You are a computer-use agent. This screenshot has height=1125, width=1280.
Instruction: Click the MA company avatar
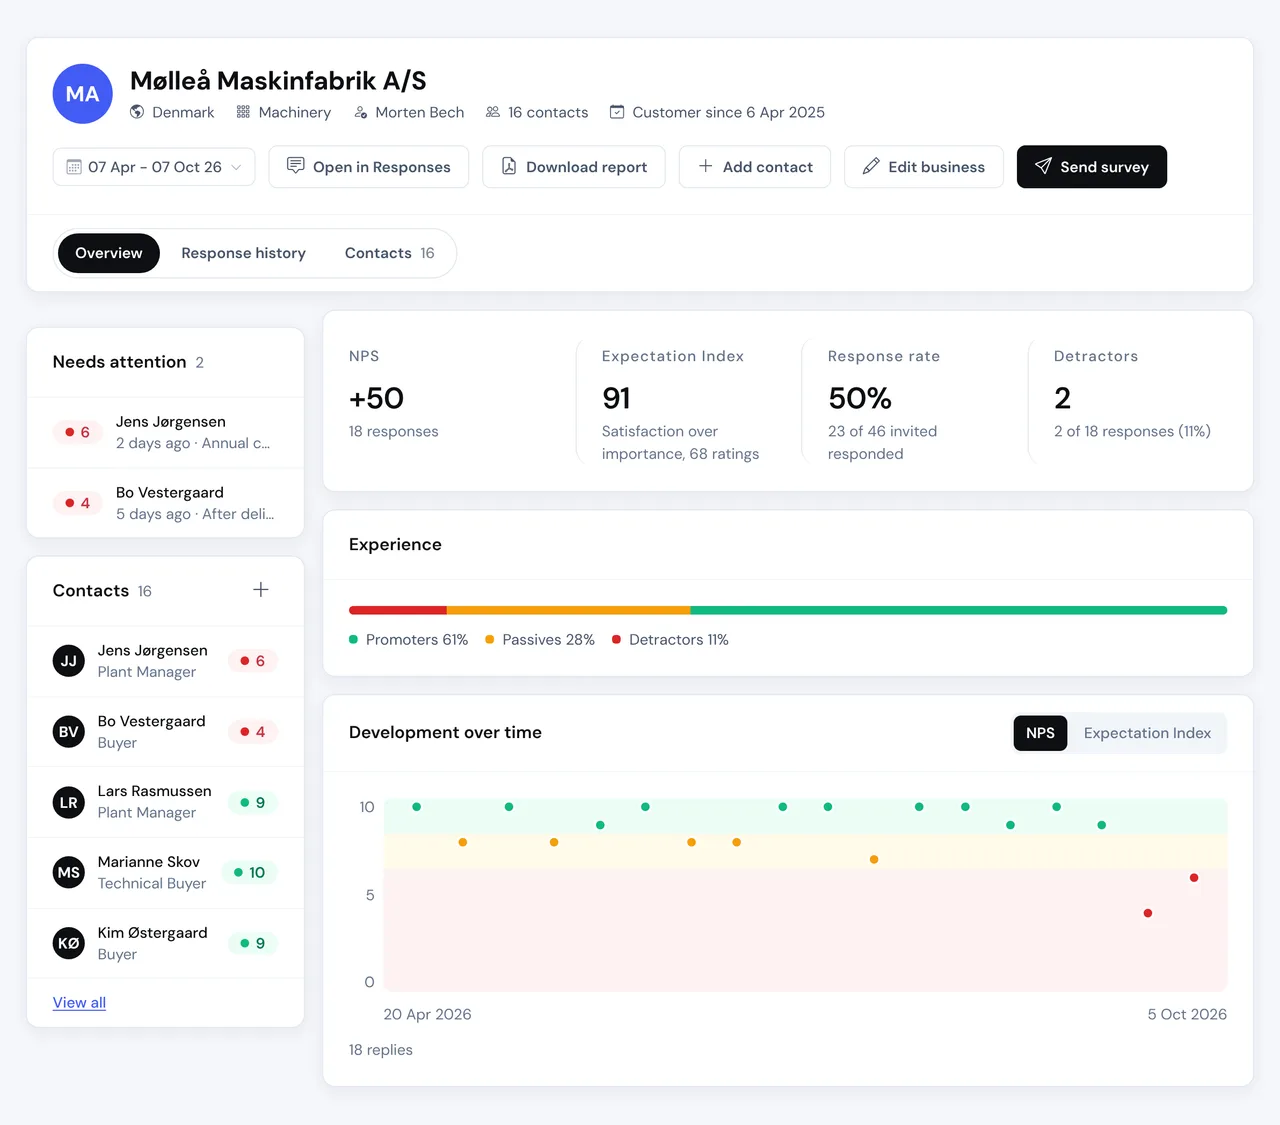tap(82, 94)
